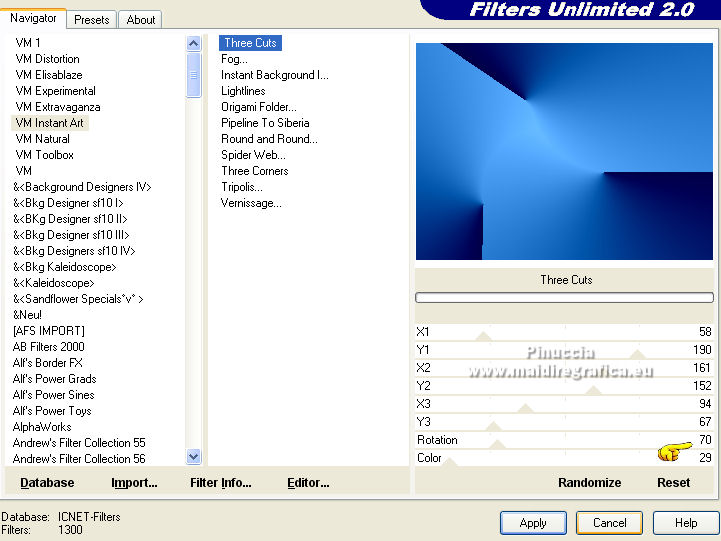The height and width of the screenshot is (541, 721).
Task: Choose Tripolis... filter
Action: pos(241,187)
